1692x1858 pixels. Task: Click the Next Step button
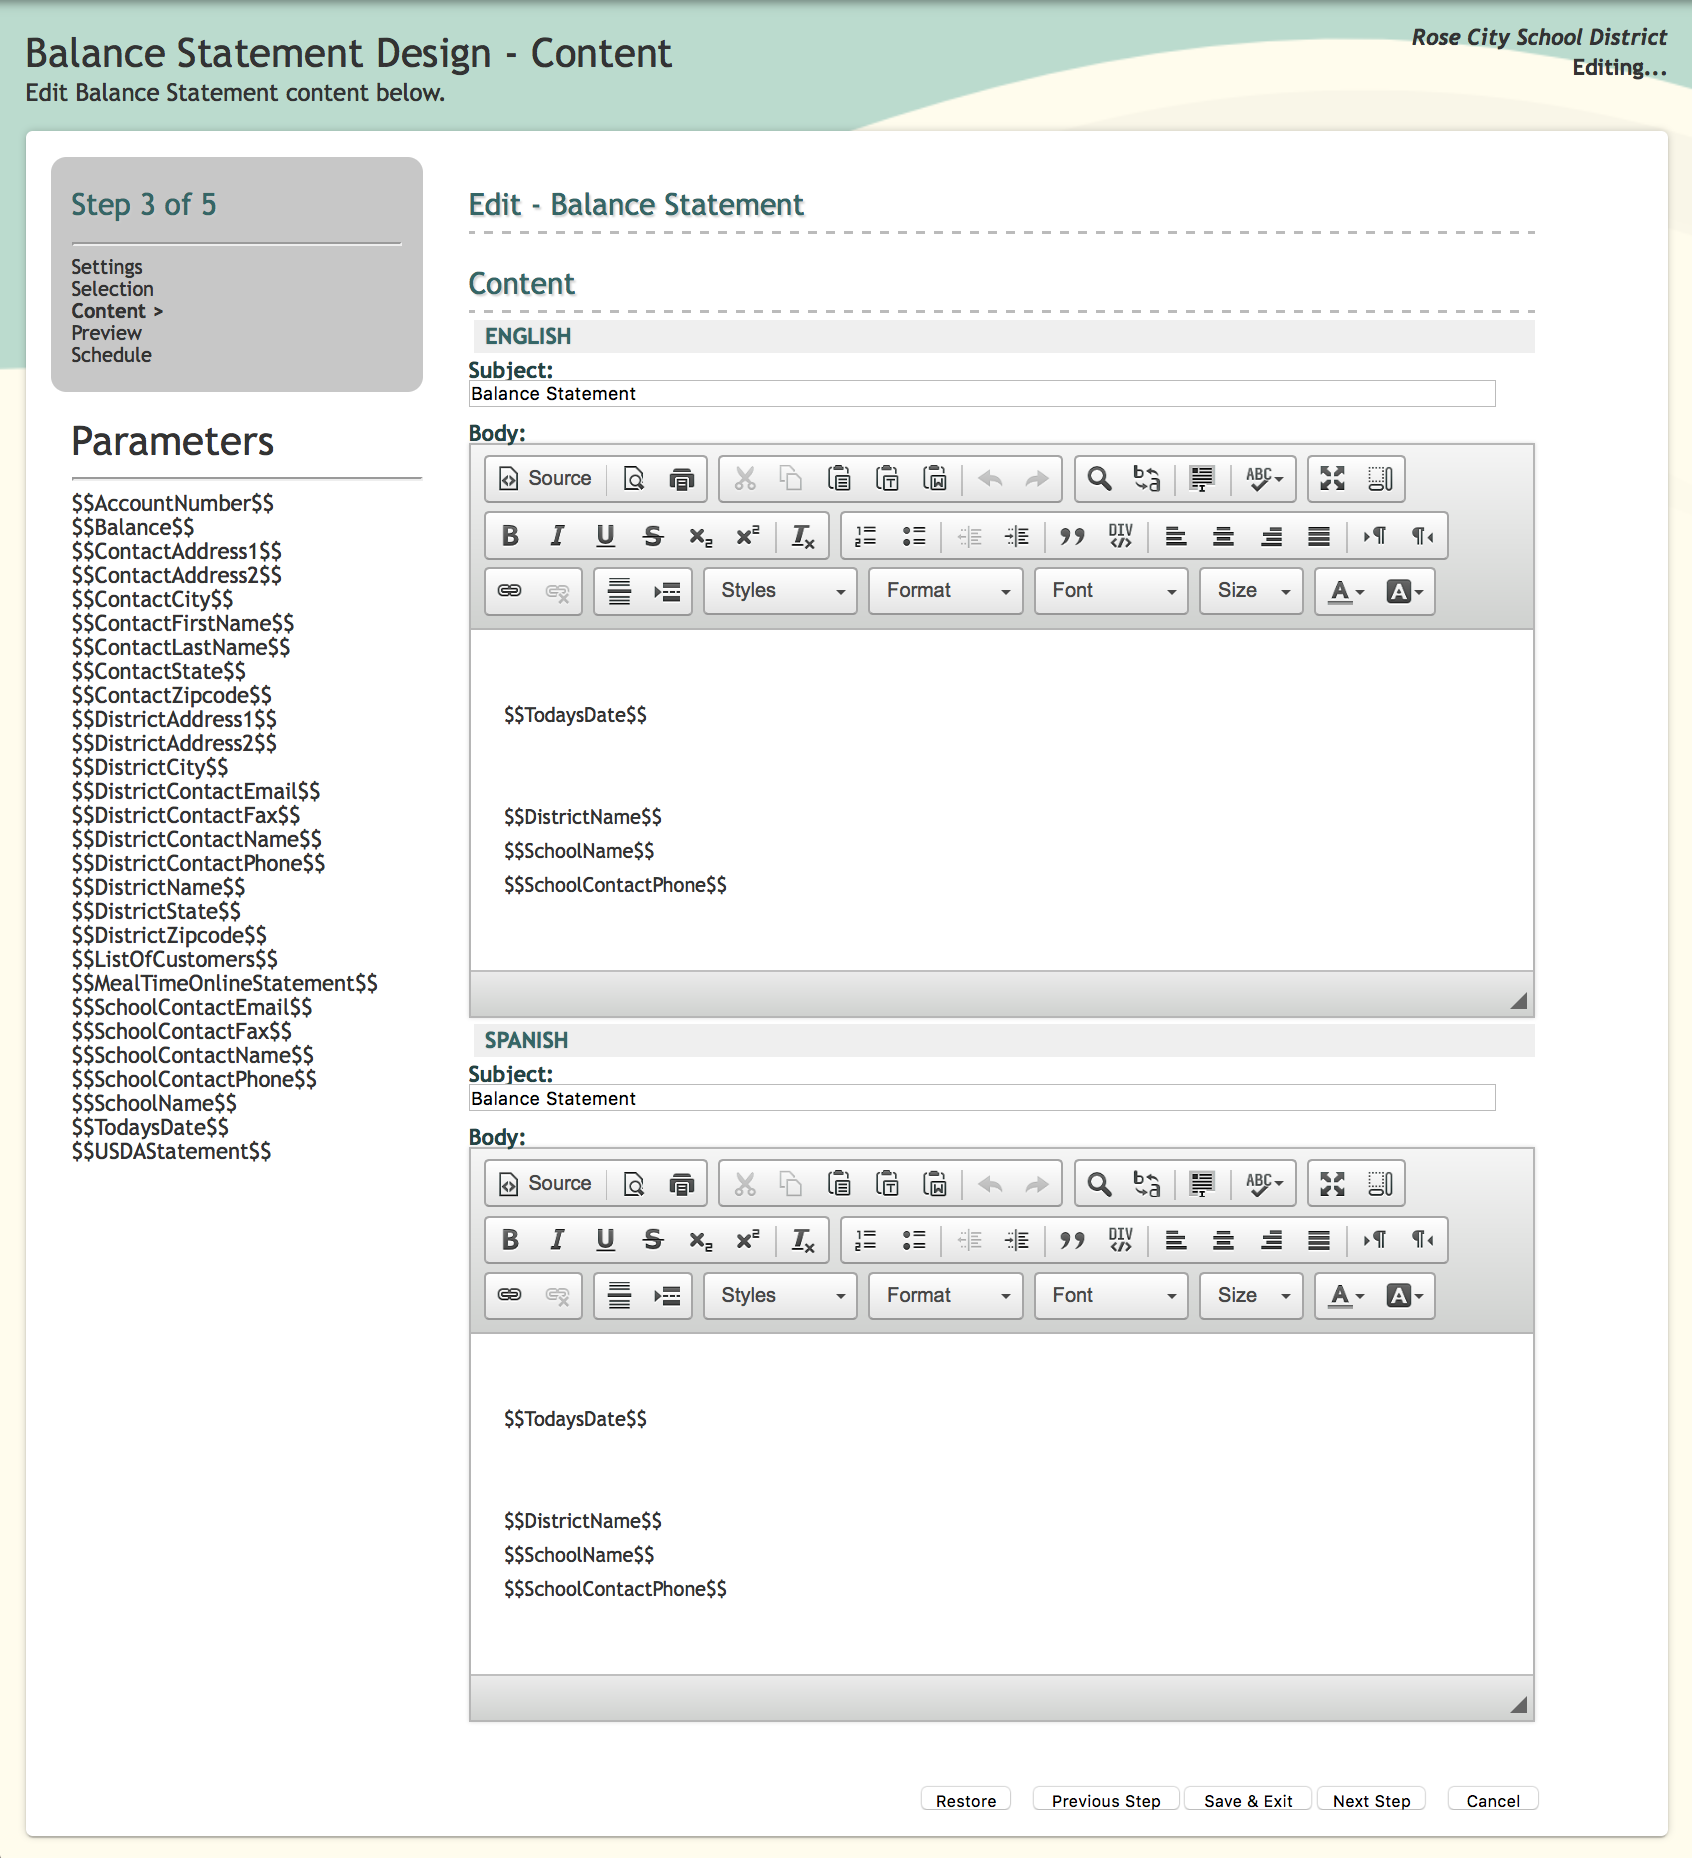pos(1371,1800)
